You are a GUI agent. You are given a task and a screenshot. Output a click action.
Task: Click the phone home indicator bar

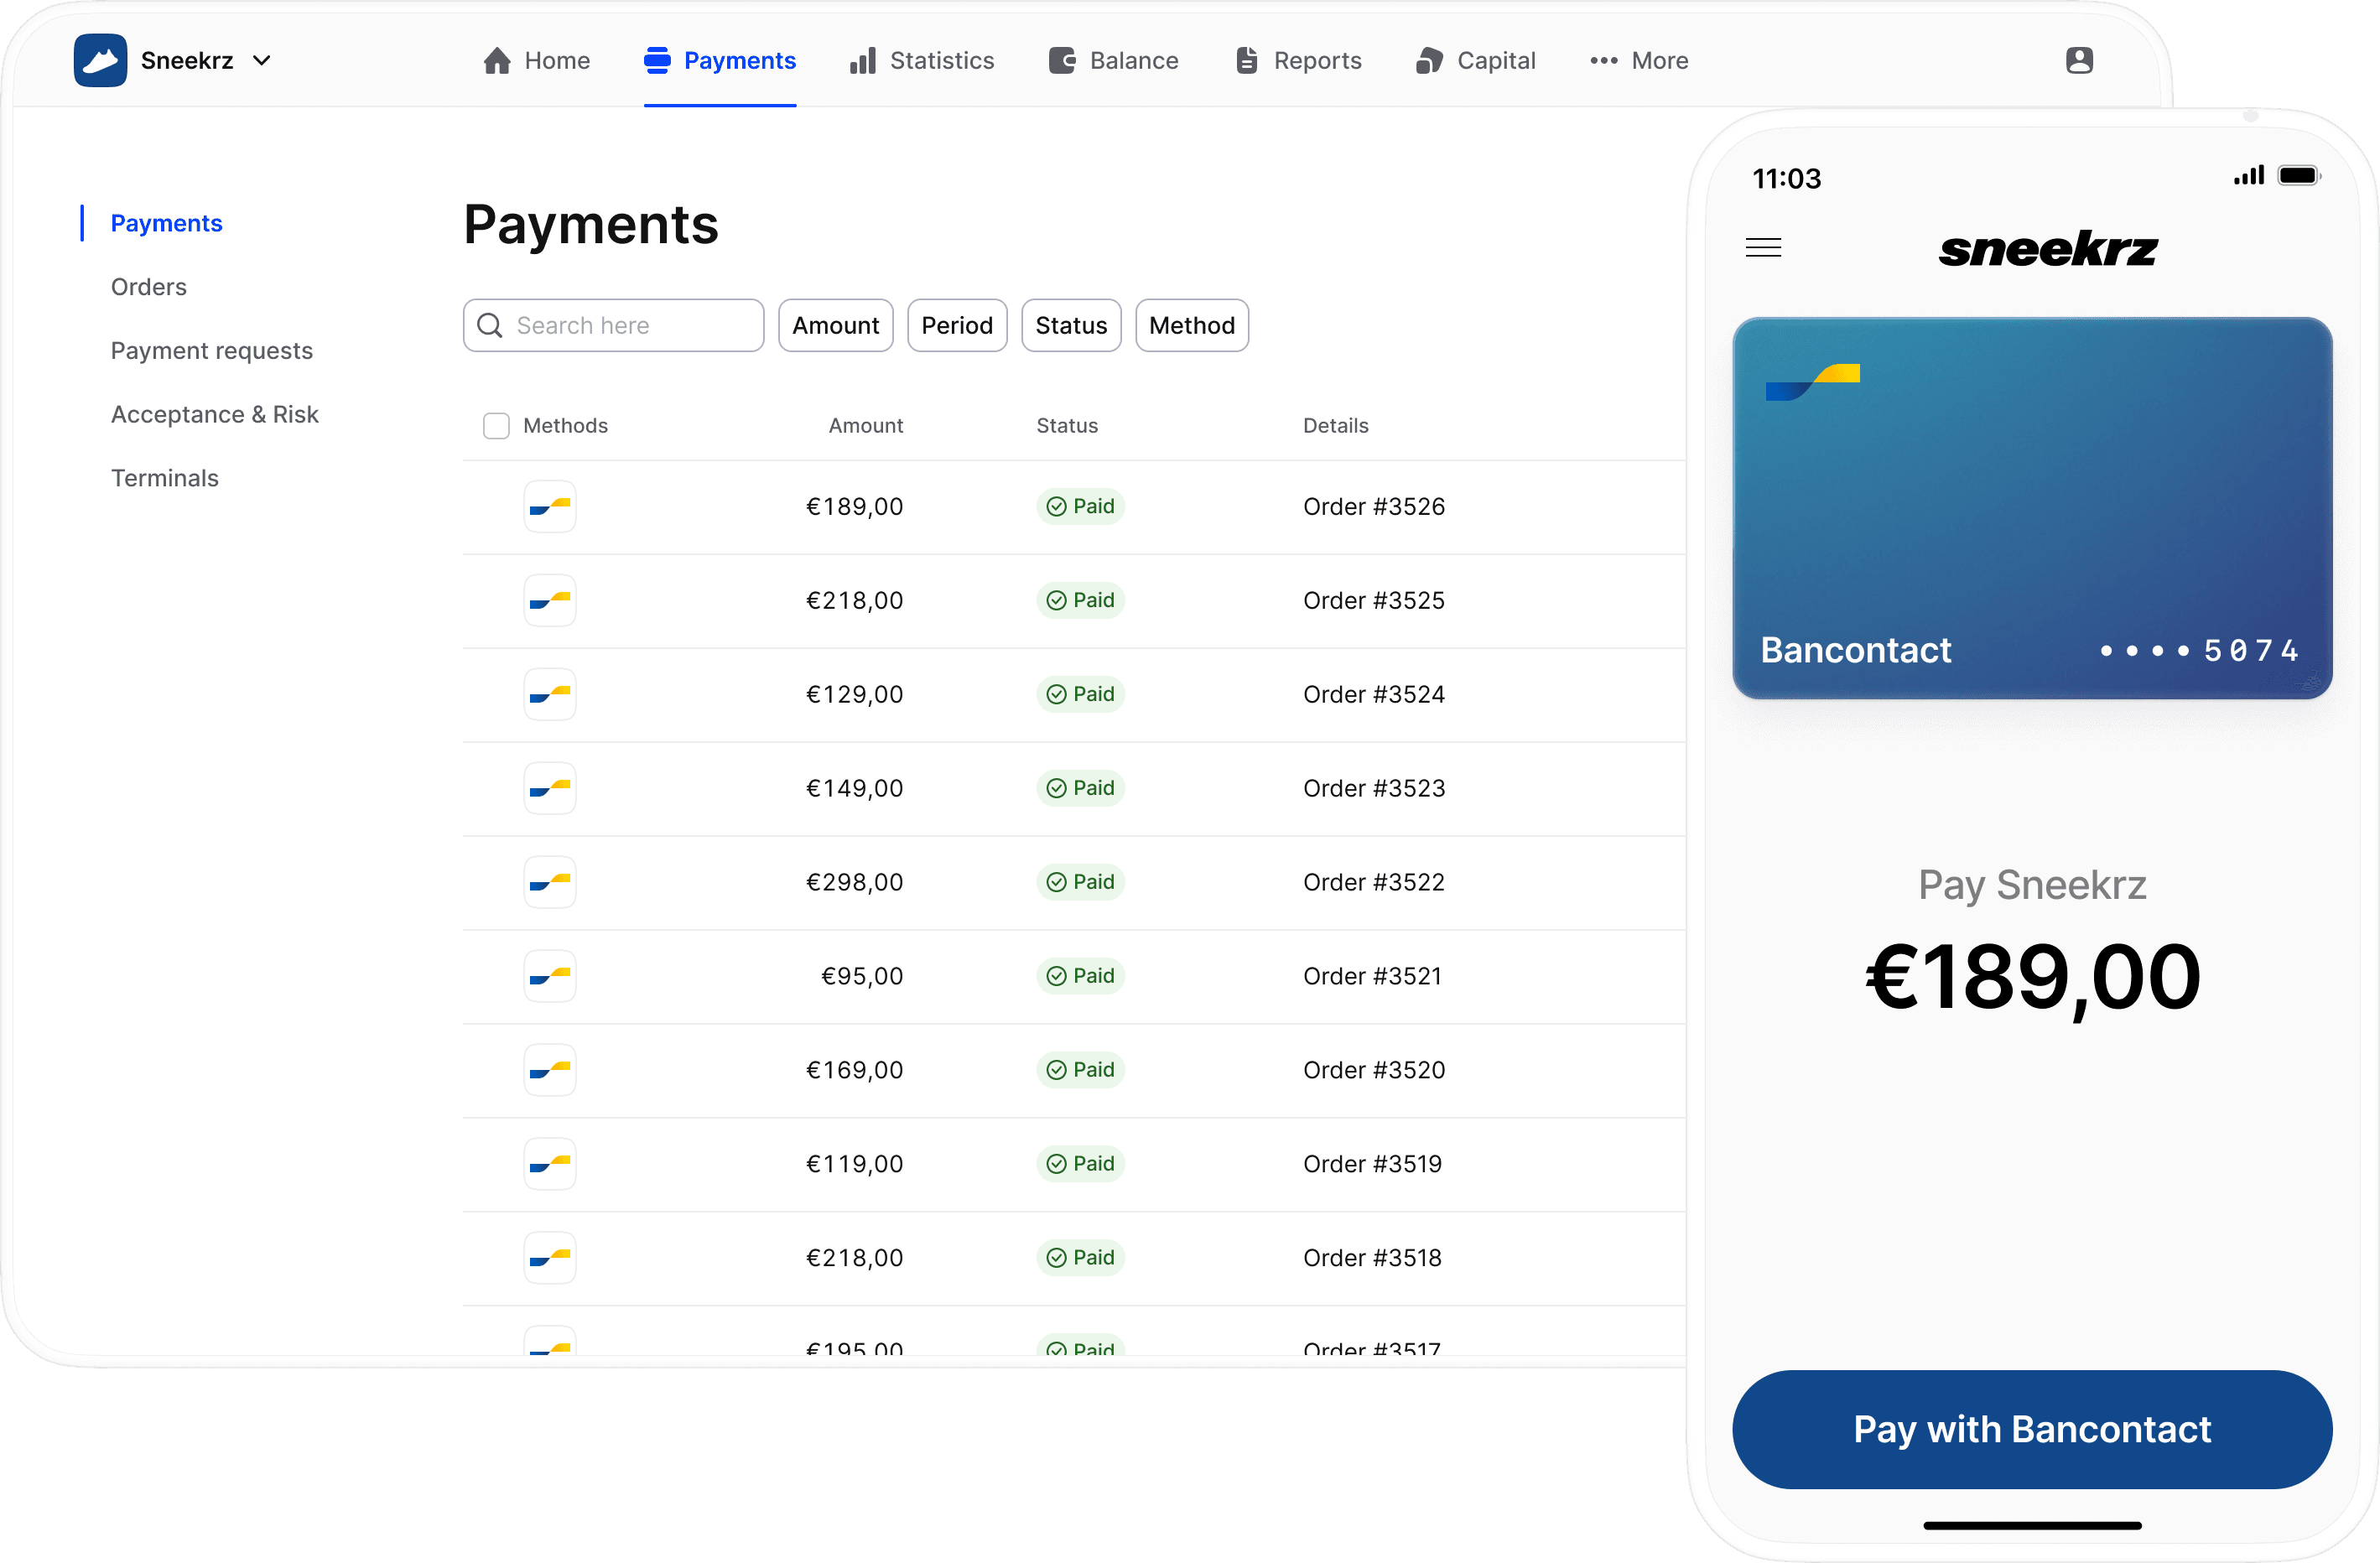click(2032, 1525)
